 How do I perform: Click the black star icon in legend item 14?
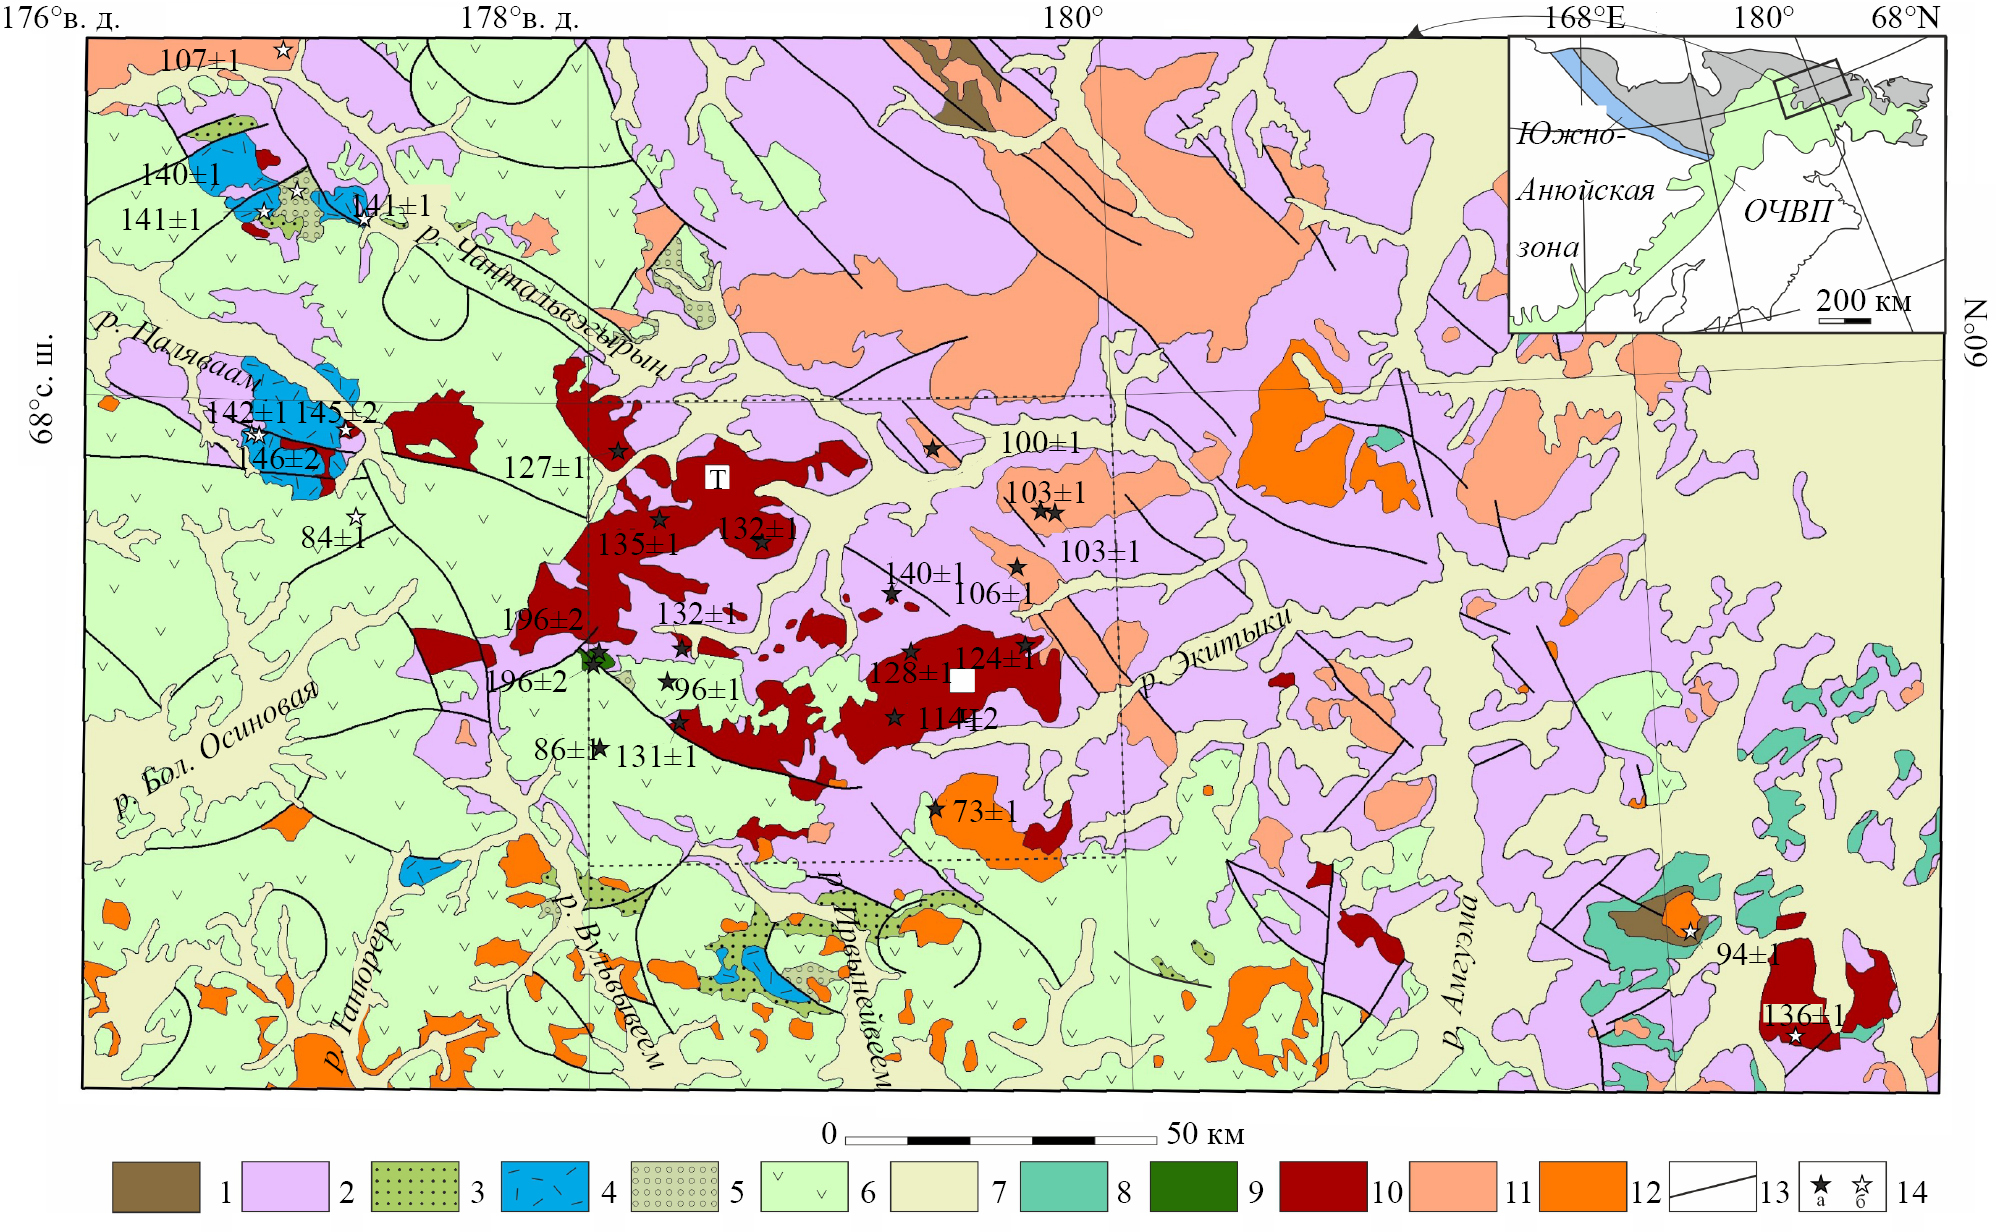click(x=1821, y=1184)
